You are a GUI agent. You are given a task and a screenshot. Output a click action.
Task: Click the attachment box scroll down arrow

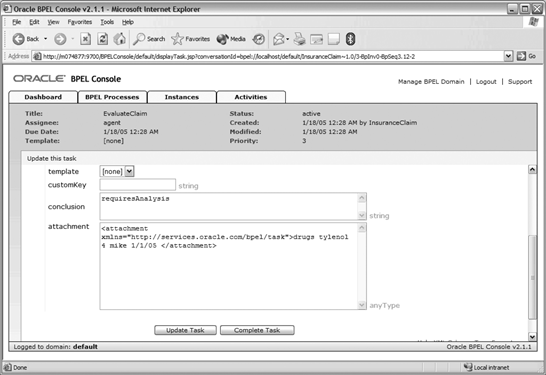coord(362,305)
